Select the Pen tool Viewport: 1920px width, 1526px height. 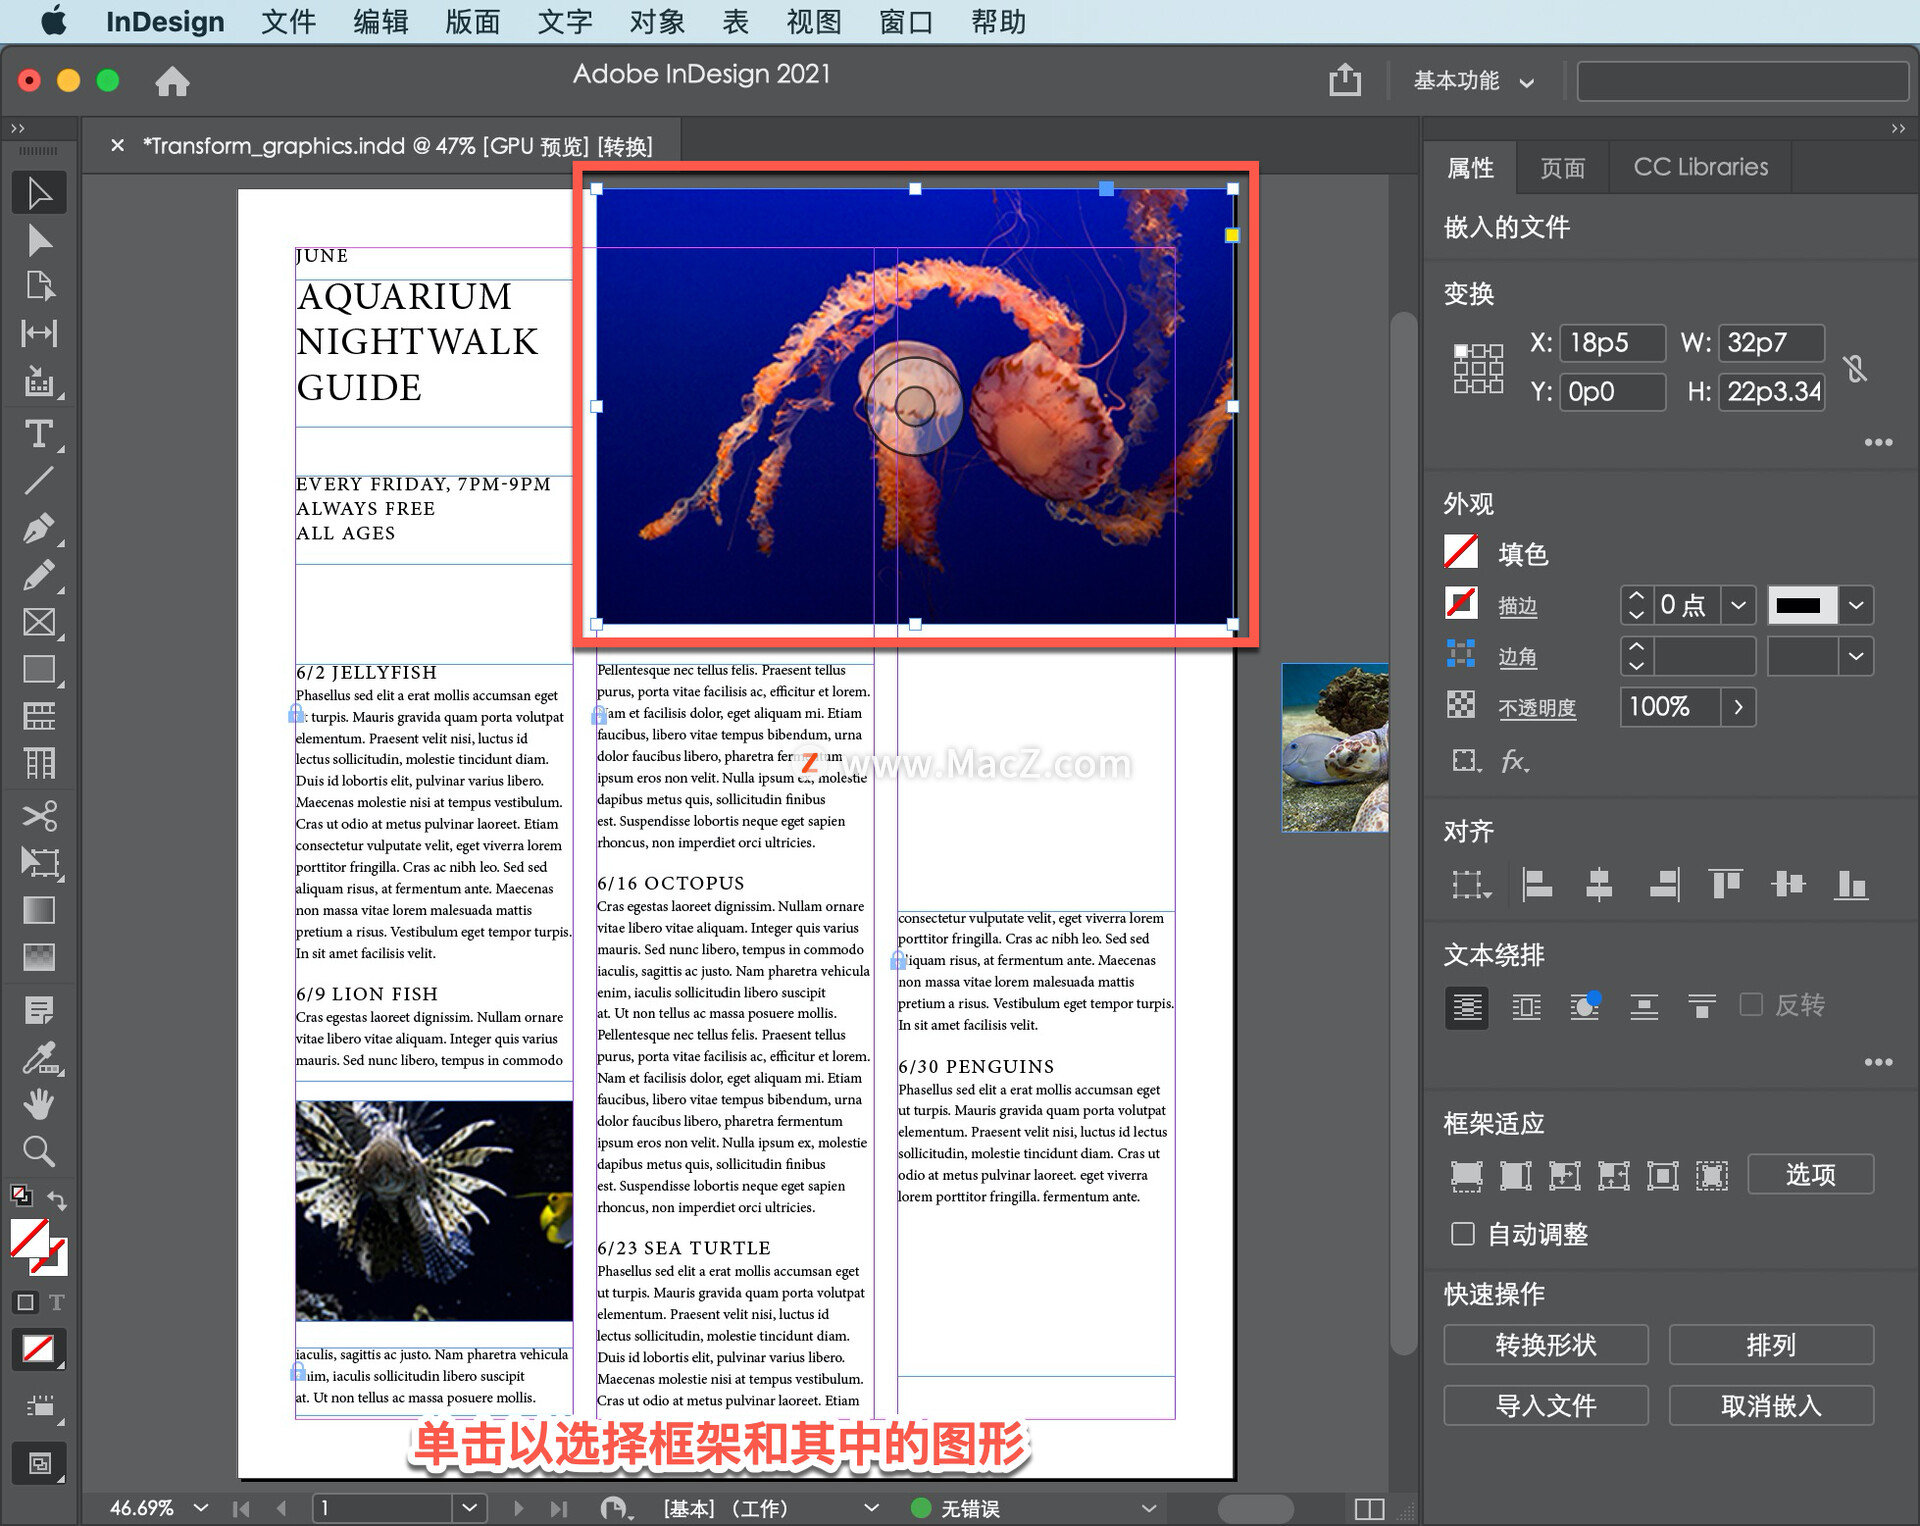coord(39,528)
